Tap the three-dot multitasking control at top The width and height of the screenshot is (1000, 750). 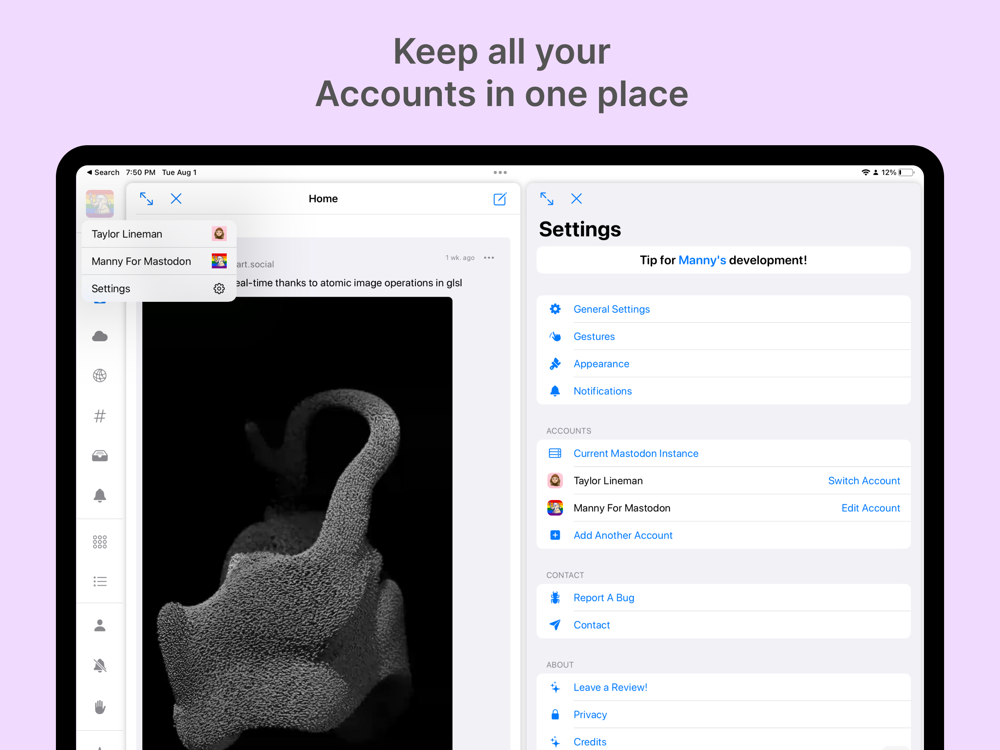[500, 172]
